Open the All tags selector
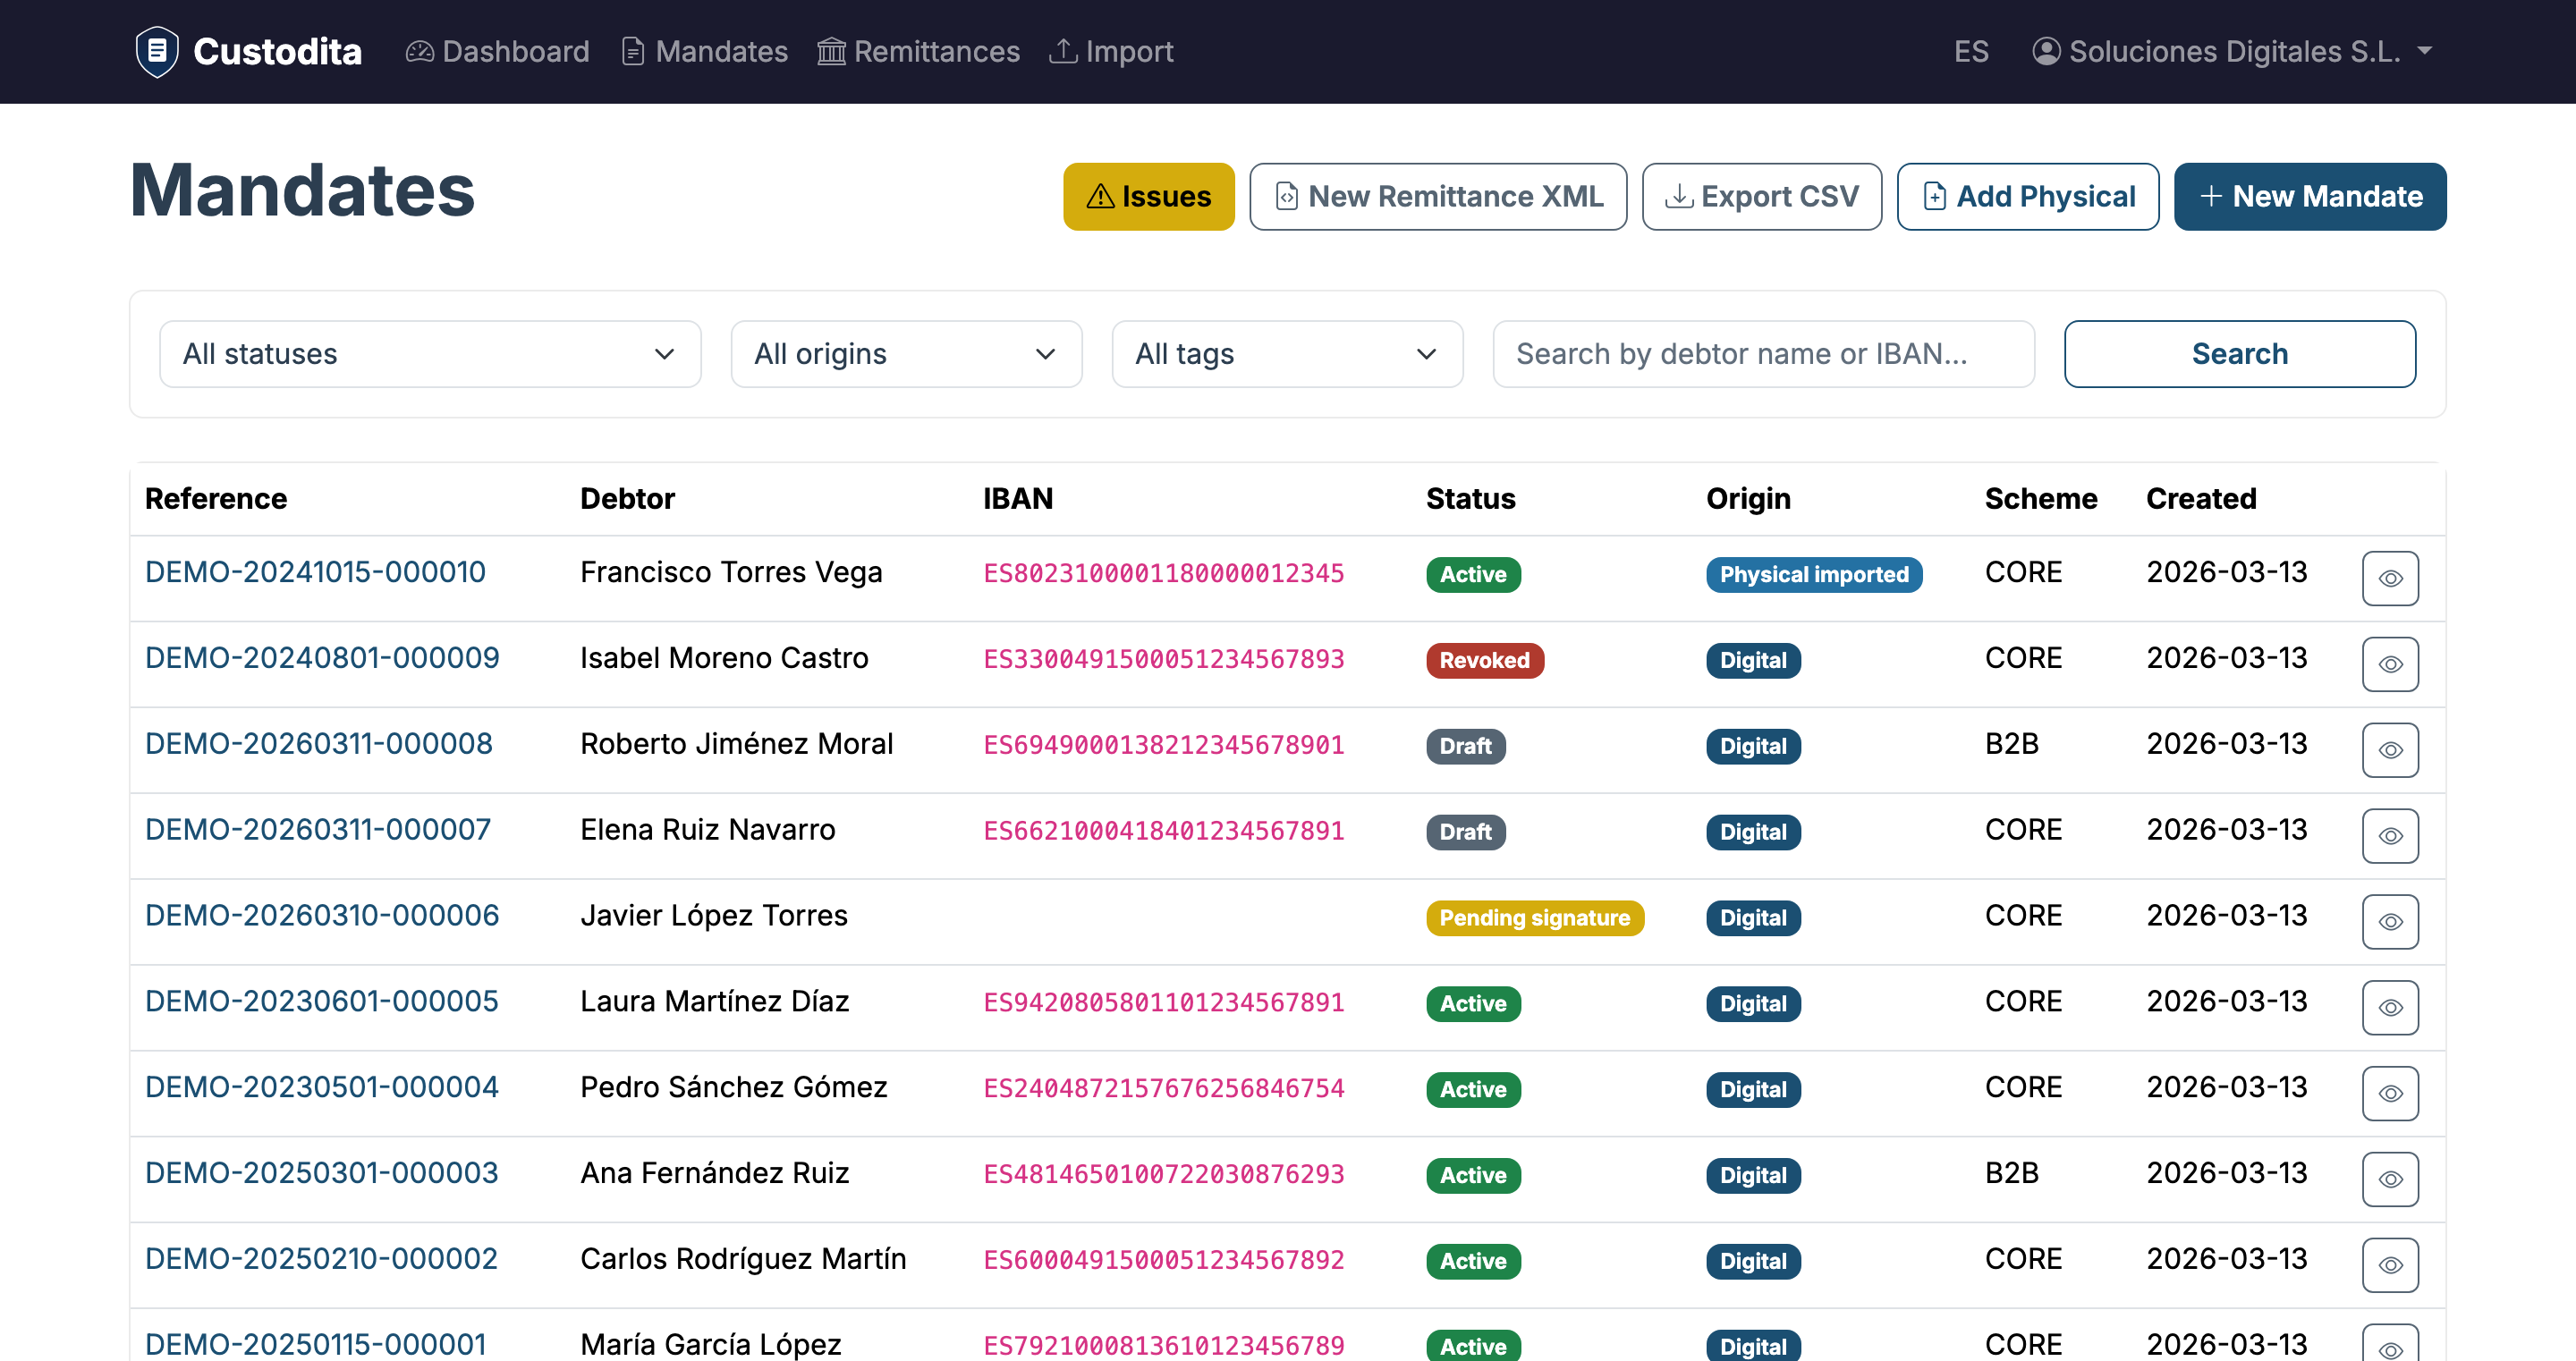The height and width of the screenshot is (1361, 2576). (1287, 354)
